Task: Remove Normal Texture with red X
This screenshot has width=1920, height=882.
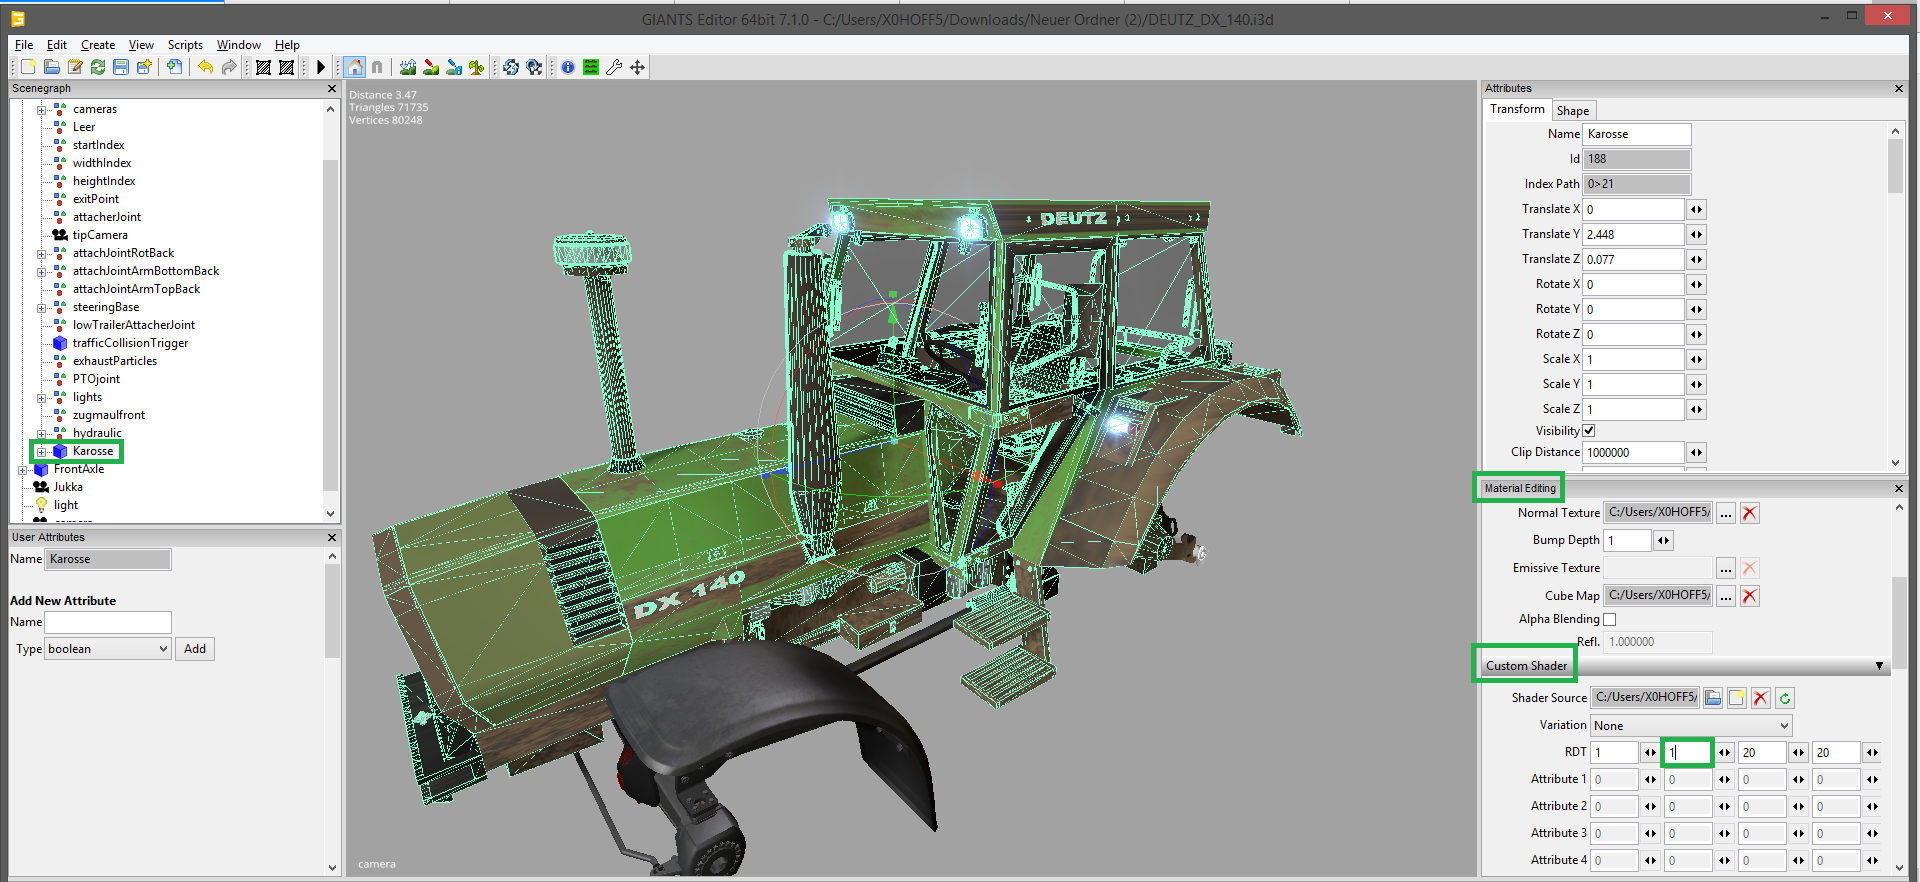Action: coord(1749,513)
